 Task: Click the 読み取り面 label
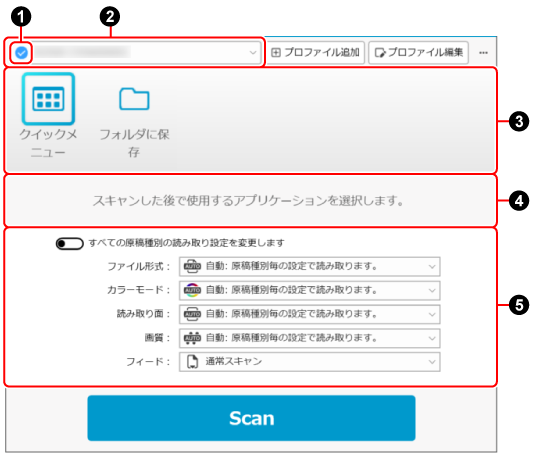tap(143, 314)
